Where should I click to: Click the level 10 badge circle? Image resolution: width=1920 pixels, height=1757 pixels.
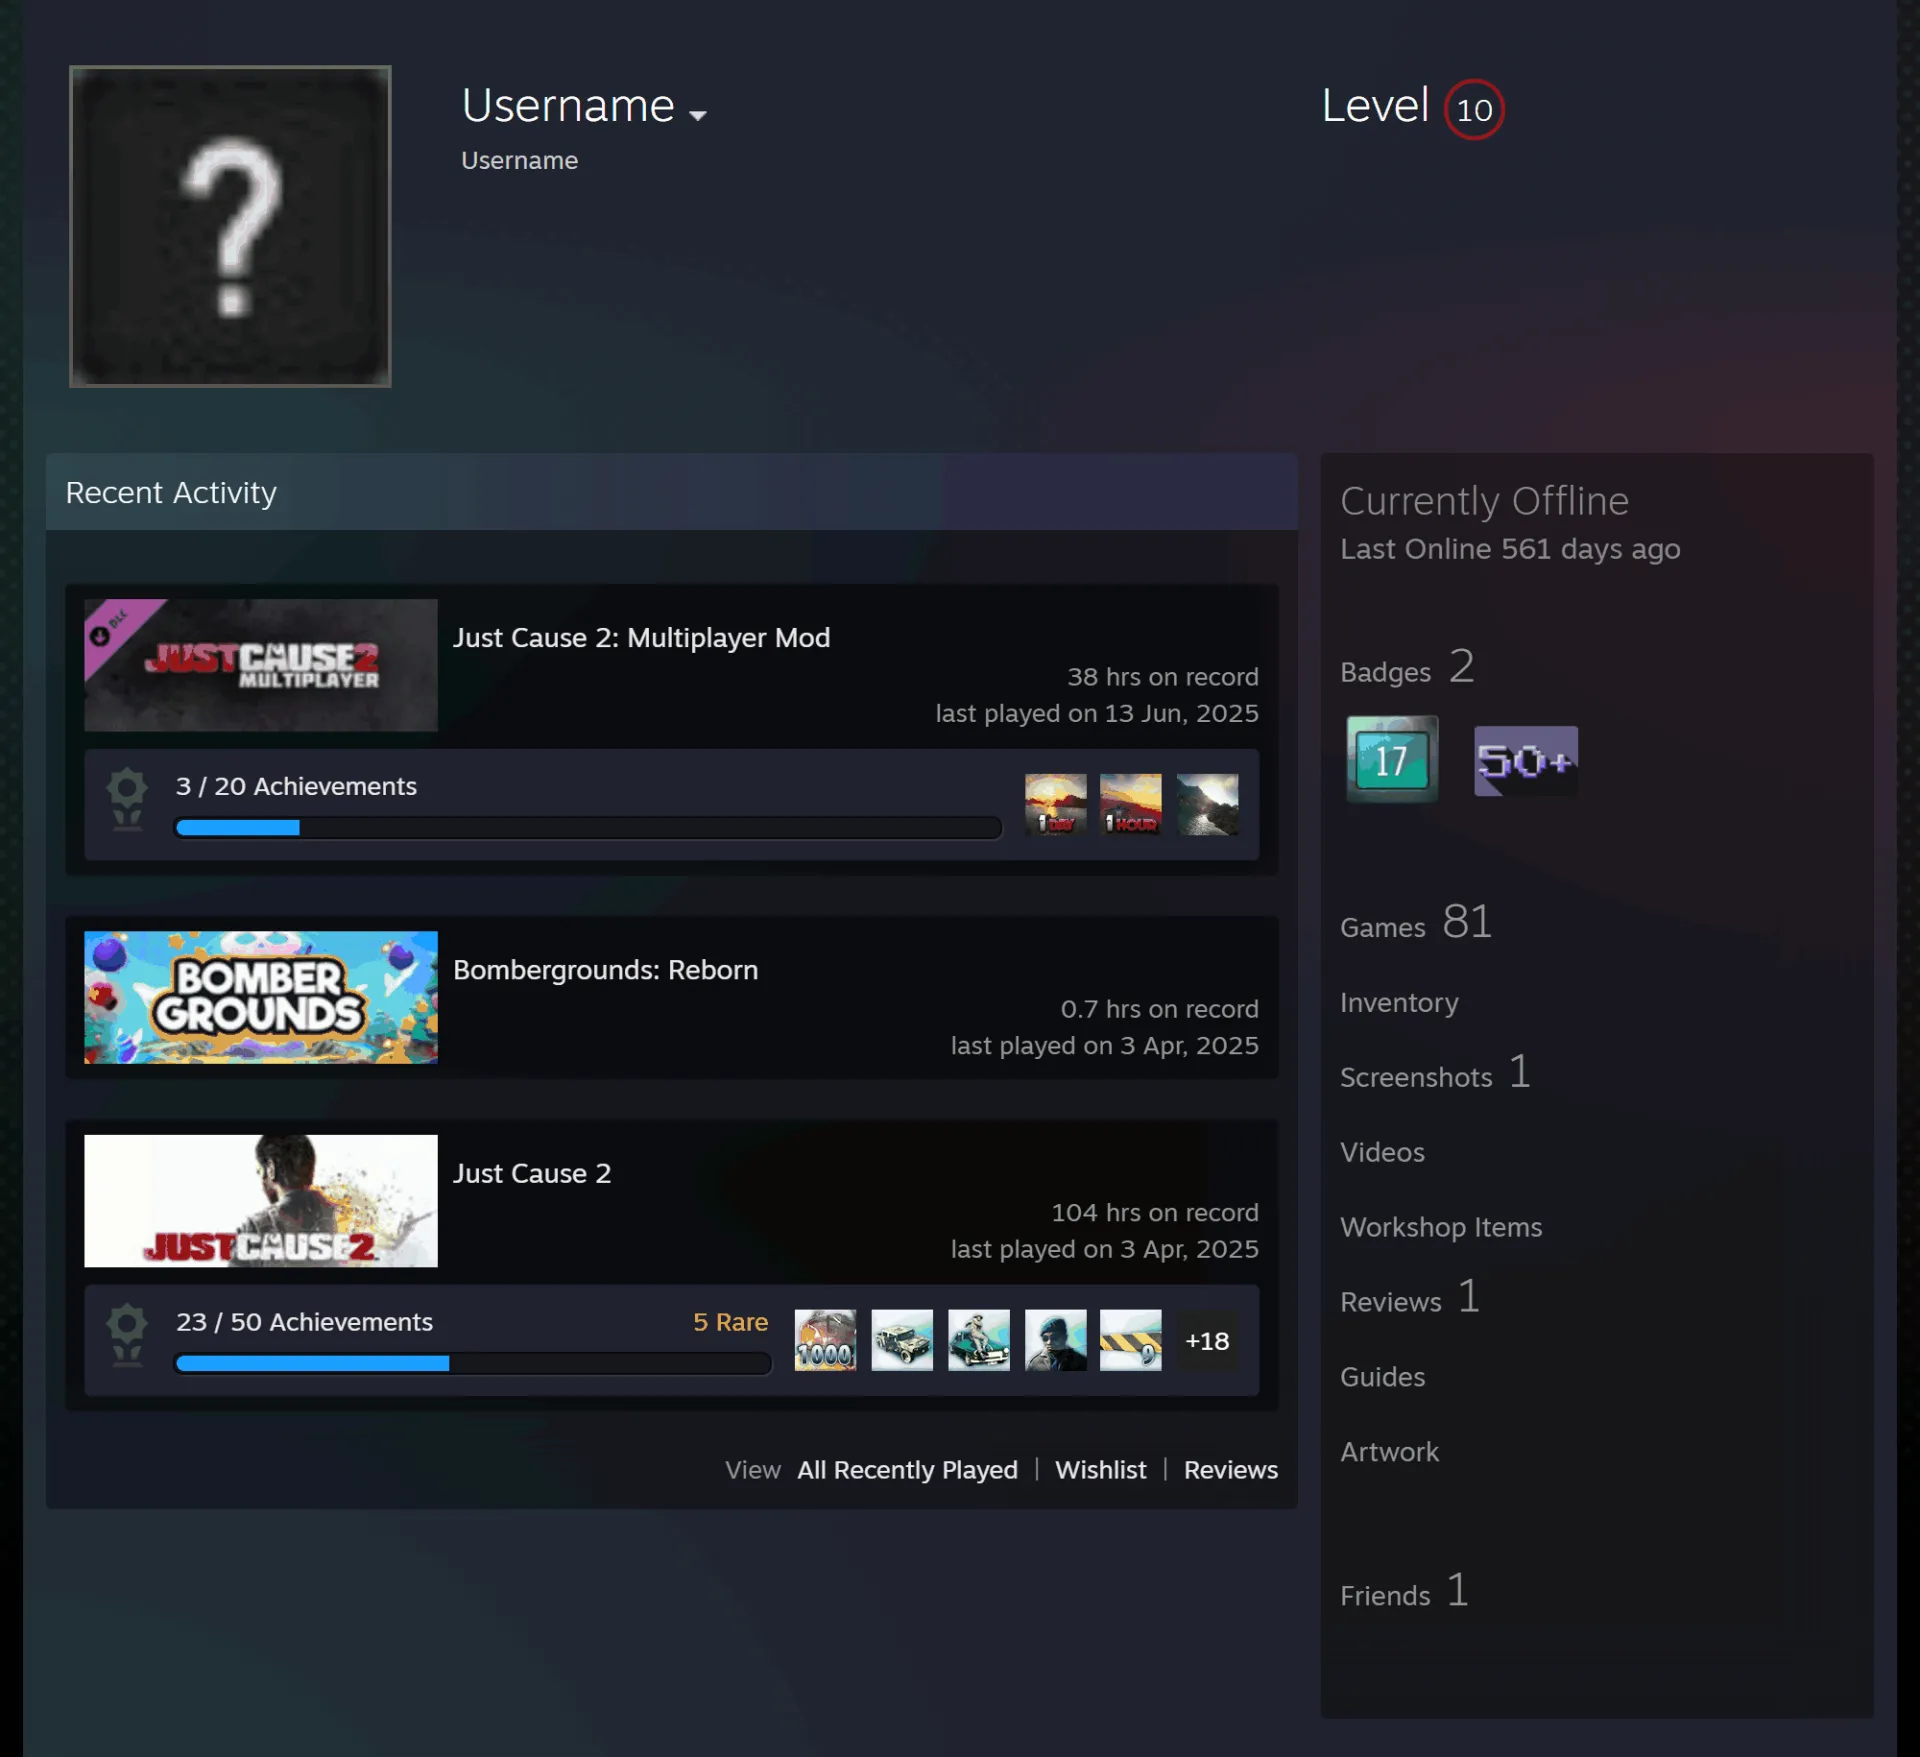click(1474, 109)
